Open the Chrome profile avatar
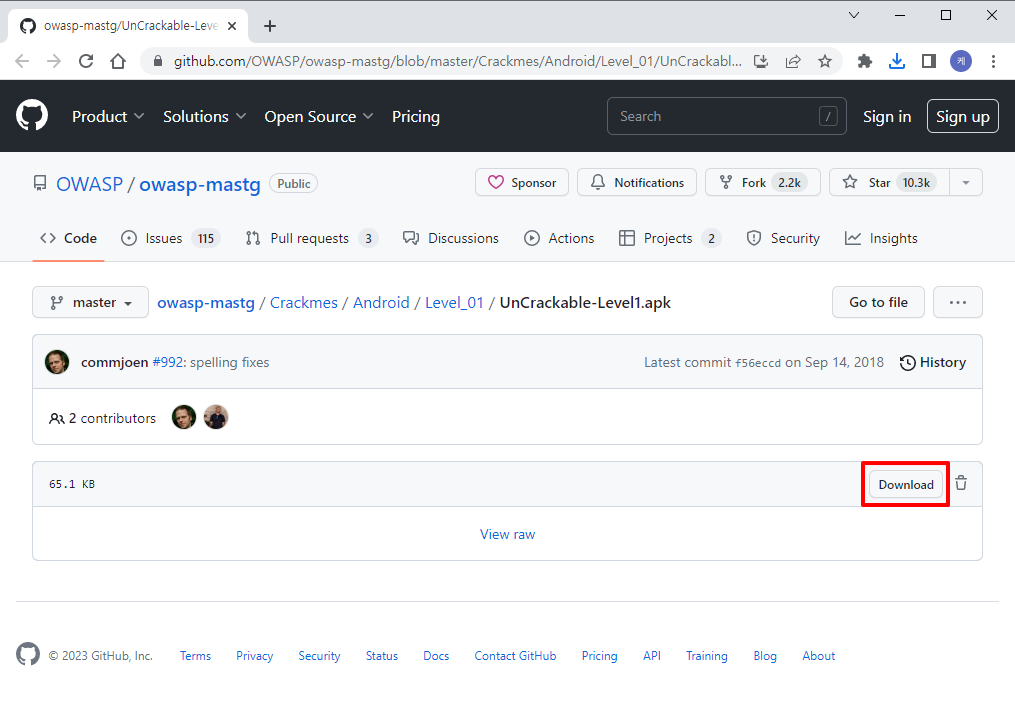The width and height of the screenshot is (1015, 723). click(x=961, y=61)
